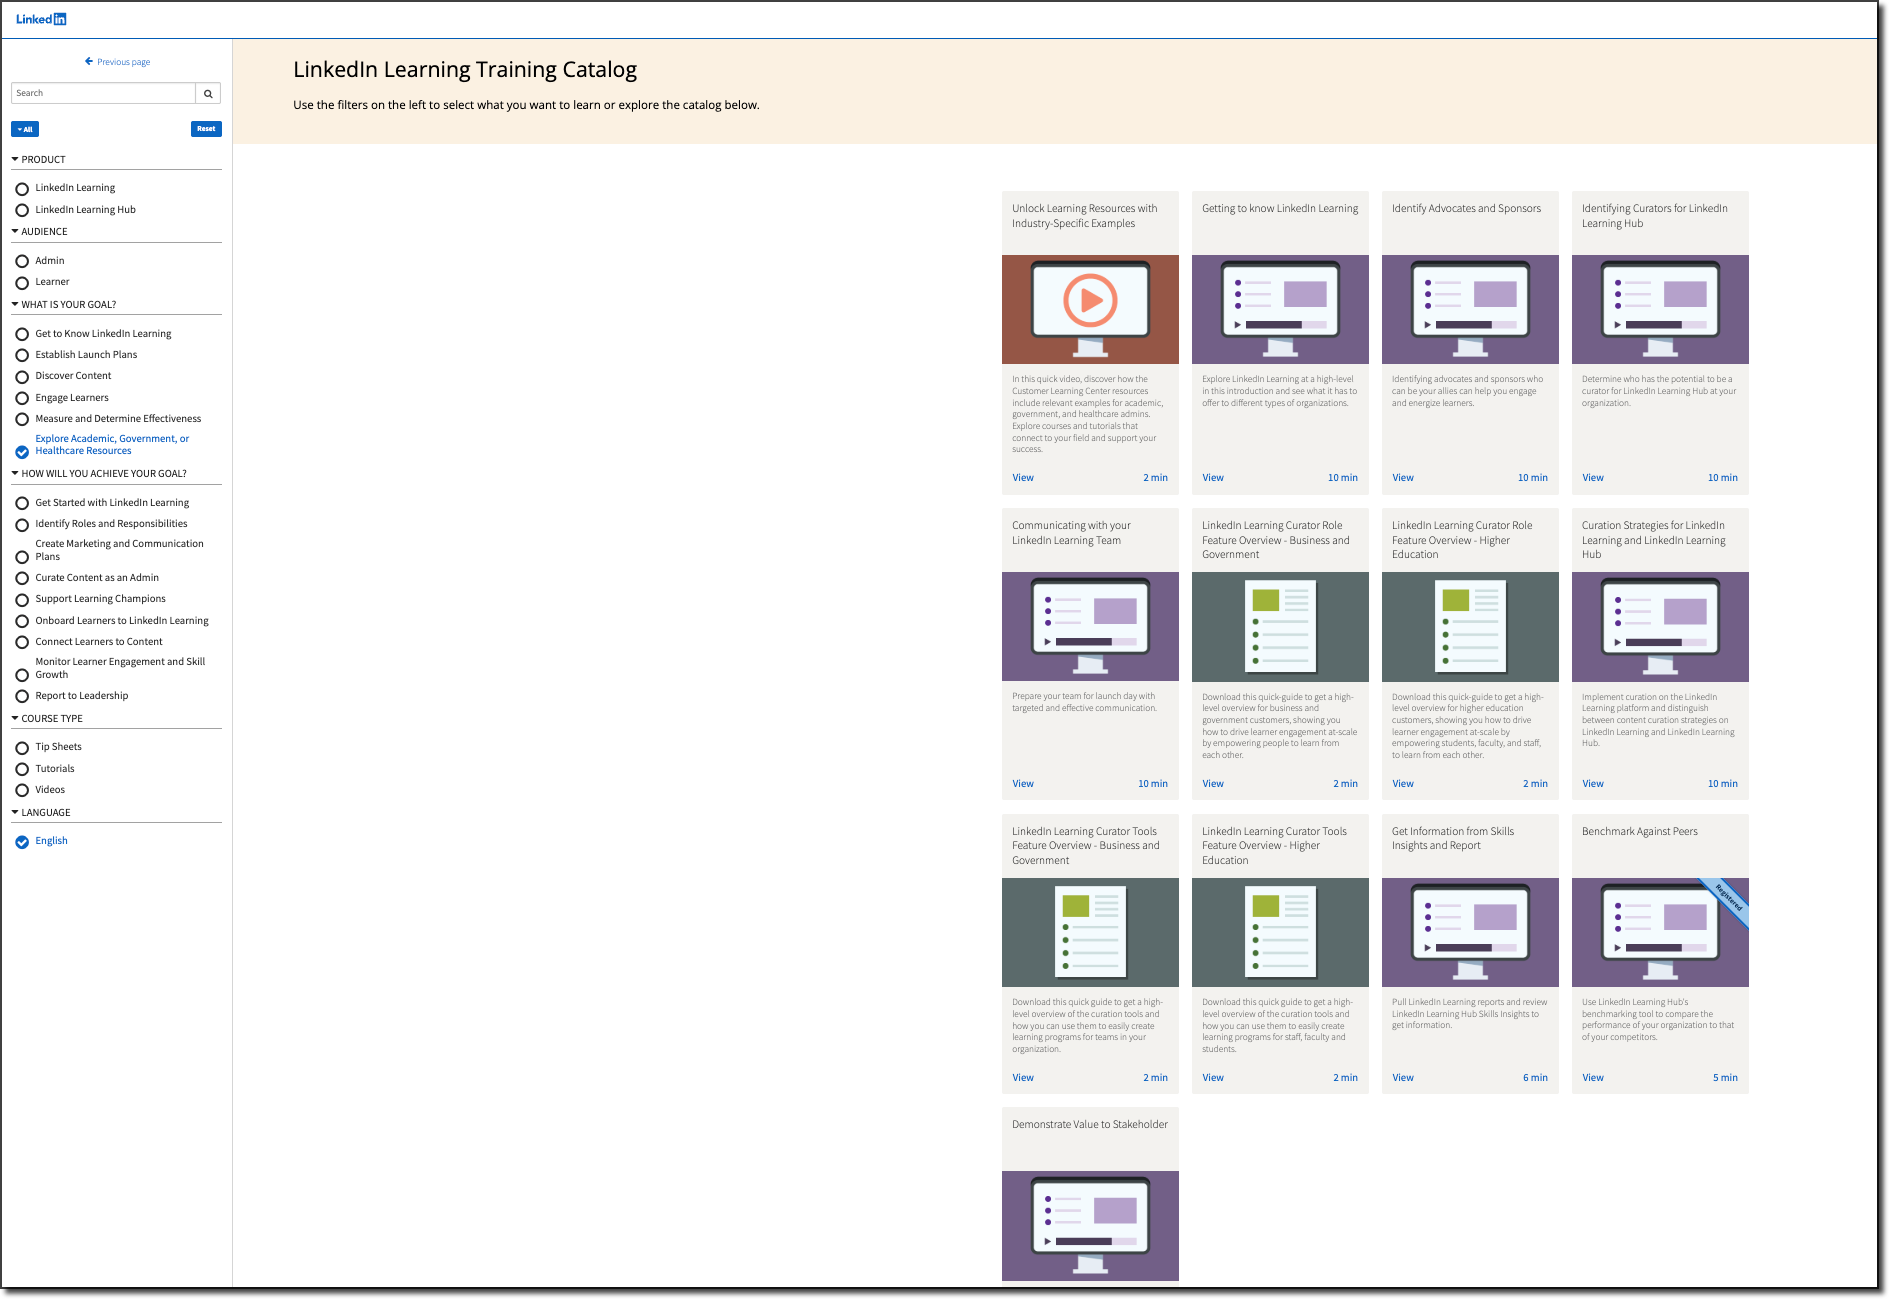Click View on Unlock Learning Resources card
1889x1299 pixels.
1023,478
